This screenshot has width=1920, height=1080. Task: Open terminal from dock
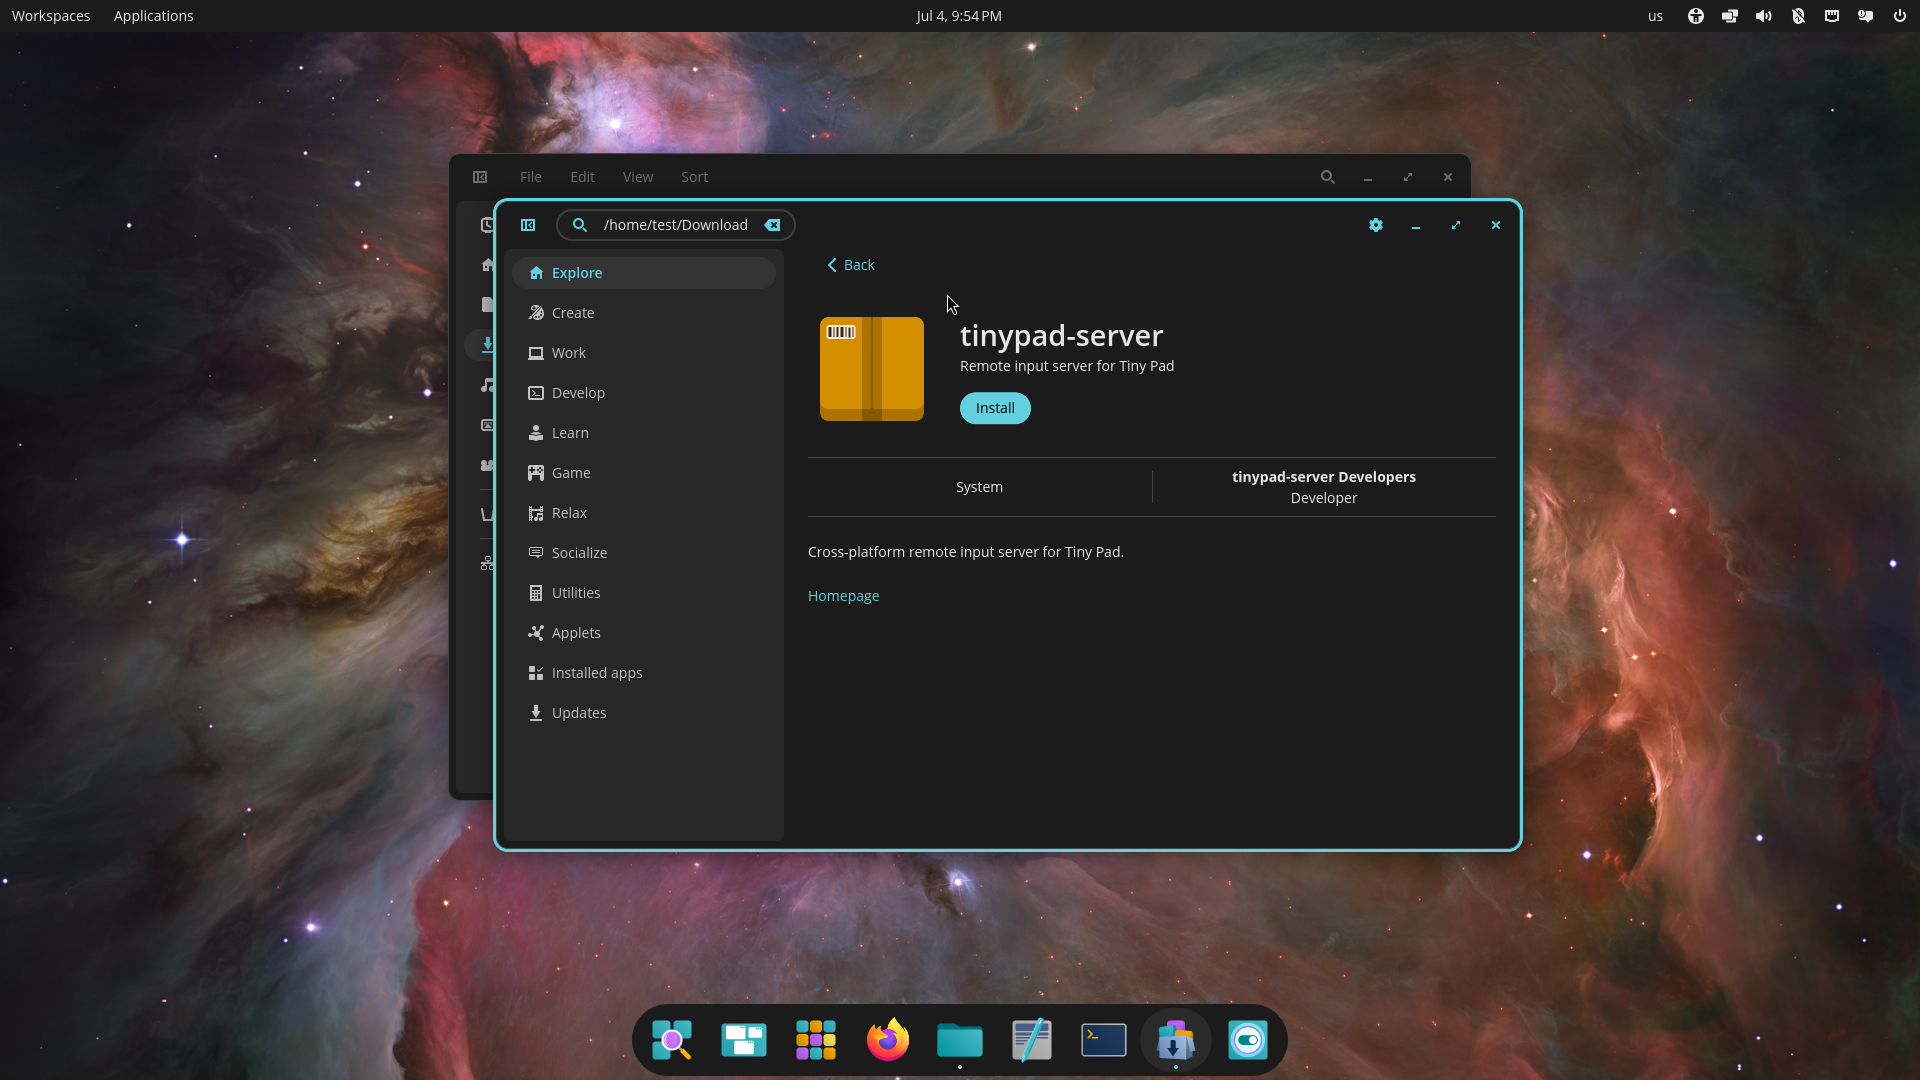1104,1040
